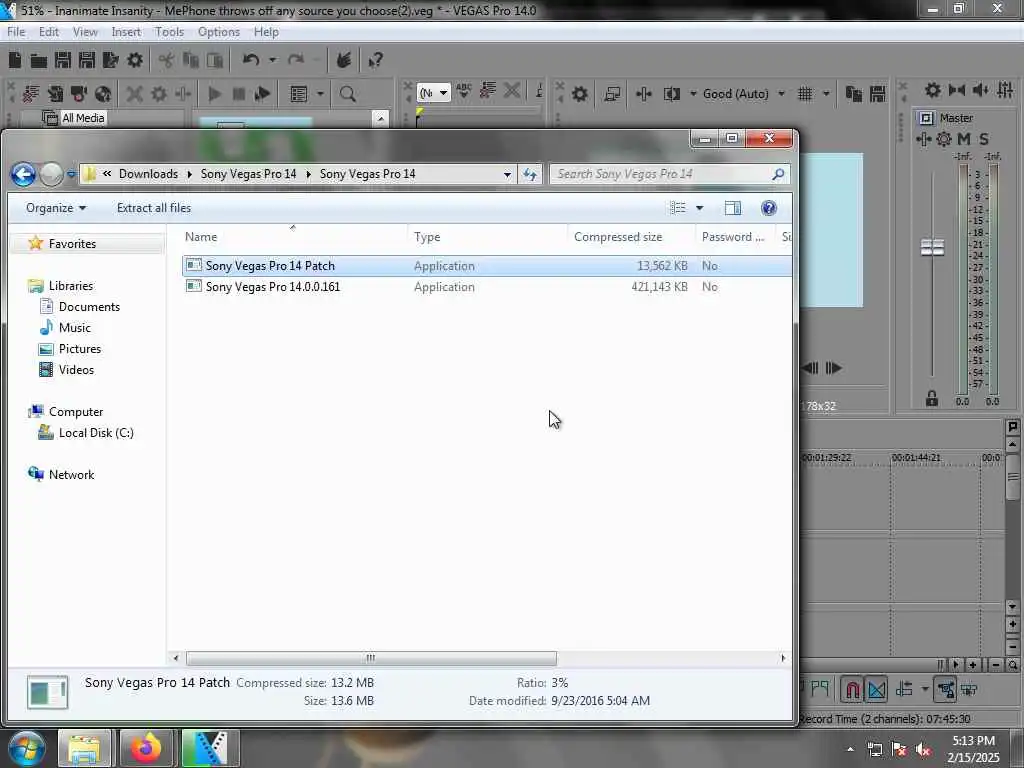Click the Search magnifier in Project Media toolbar

347,93
